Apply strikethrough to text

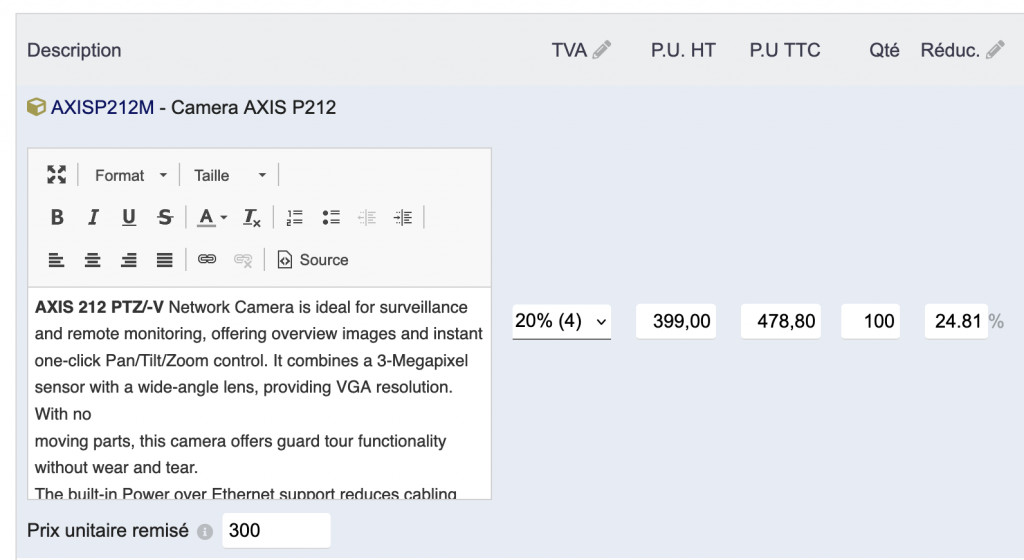click(165, 217)
